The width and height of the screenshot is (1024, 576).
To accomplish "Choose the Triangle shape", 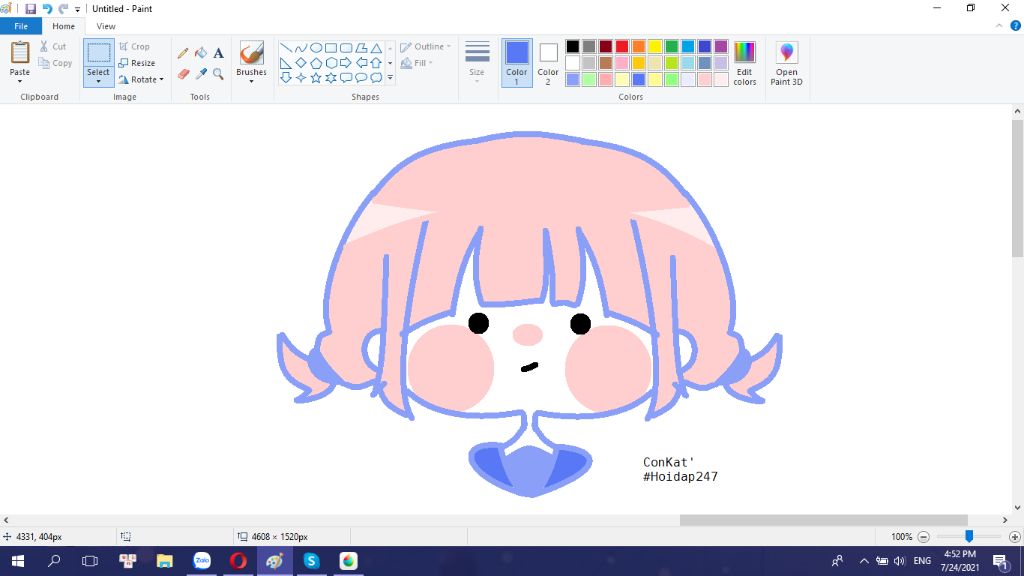I will pos(376,48).
